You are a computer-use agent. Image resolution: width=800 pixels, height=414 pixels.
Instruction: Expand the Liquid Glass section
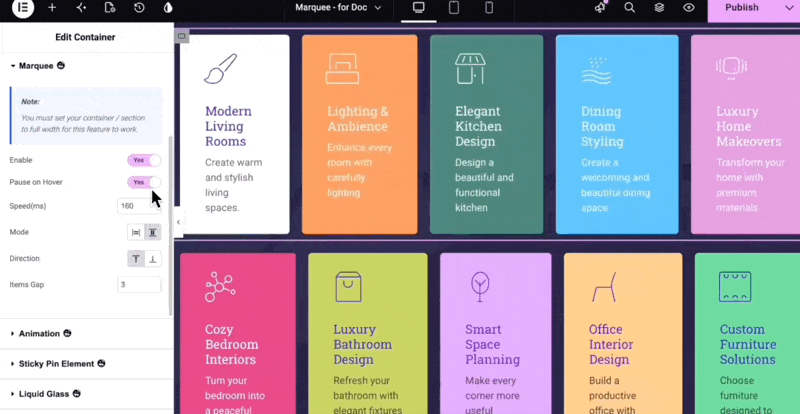click(x=45, y=394)
